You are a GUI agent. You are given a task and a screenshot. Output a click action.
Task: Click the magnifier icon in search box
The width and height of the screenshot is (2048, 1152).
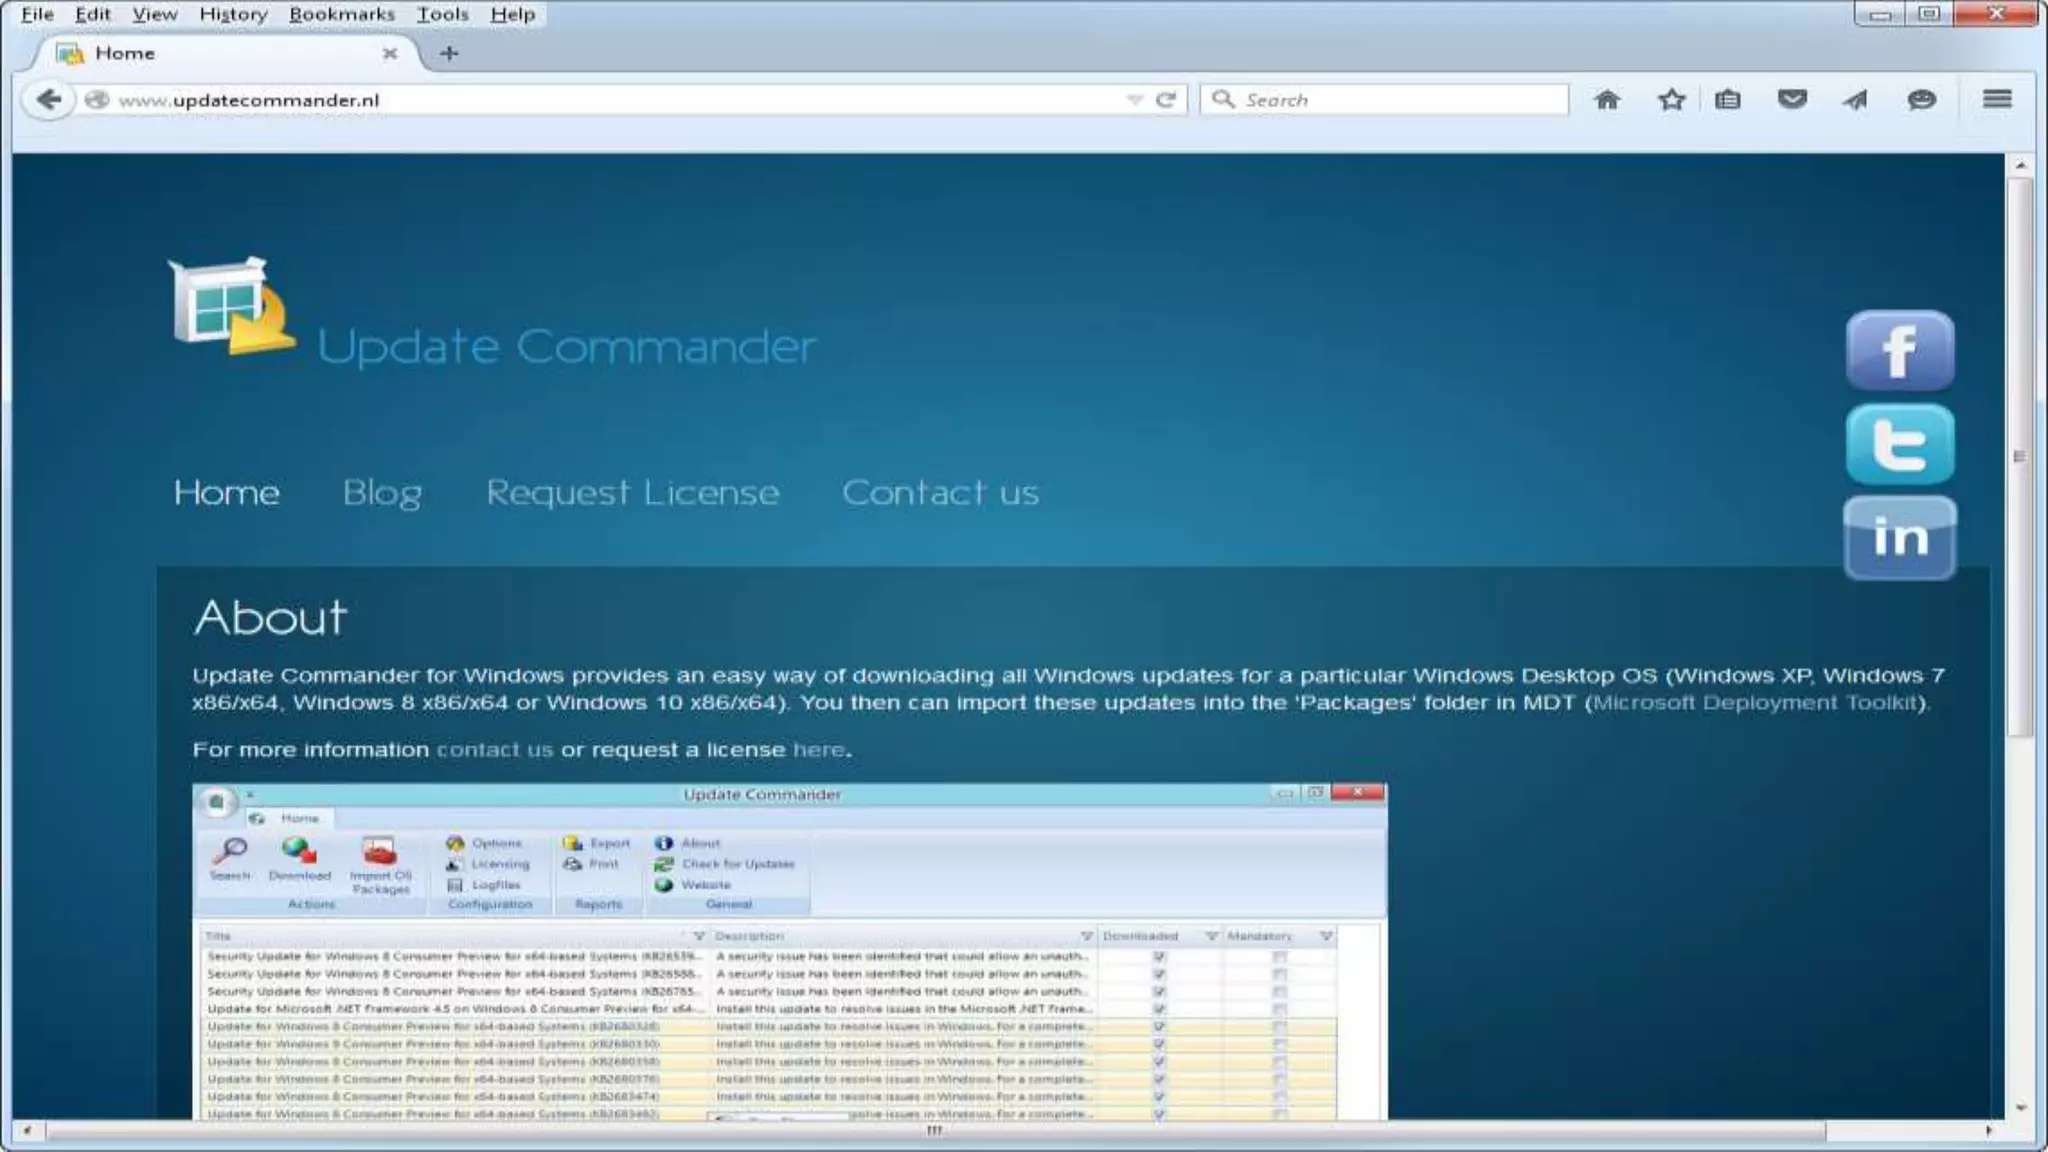(1222, 99)
